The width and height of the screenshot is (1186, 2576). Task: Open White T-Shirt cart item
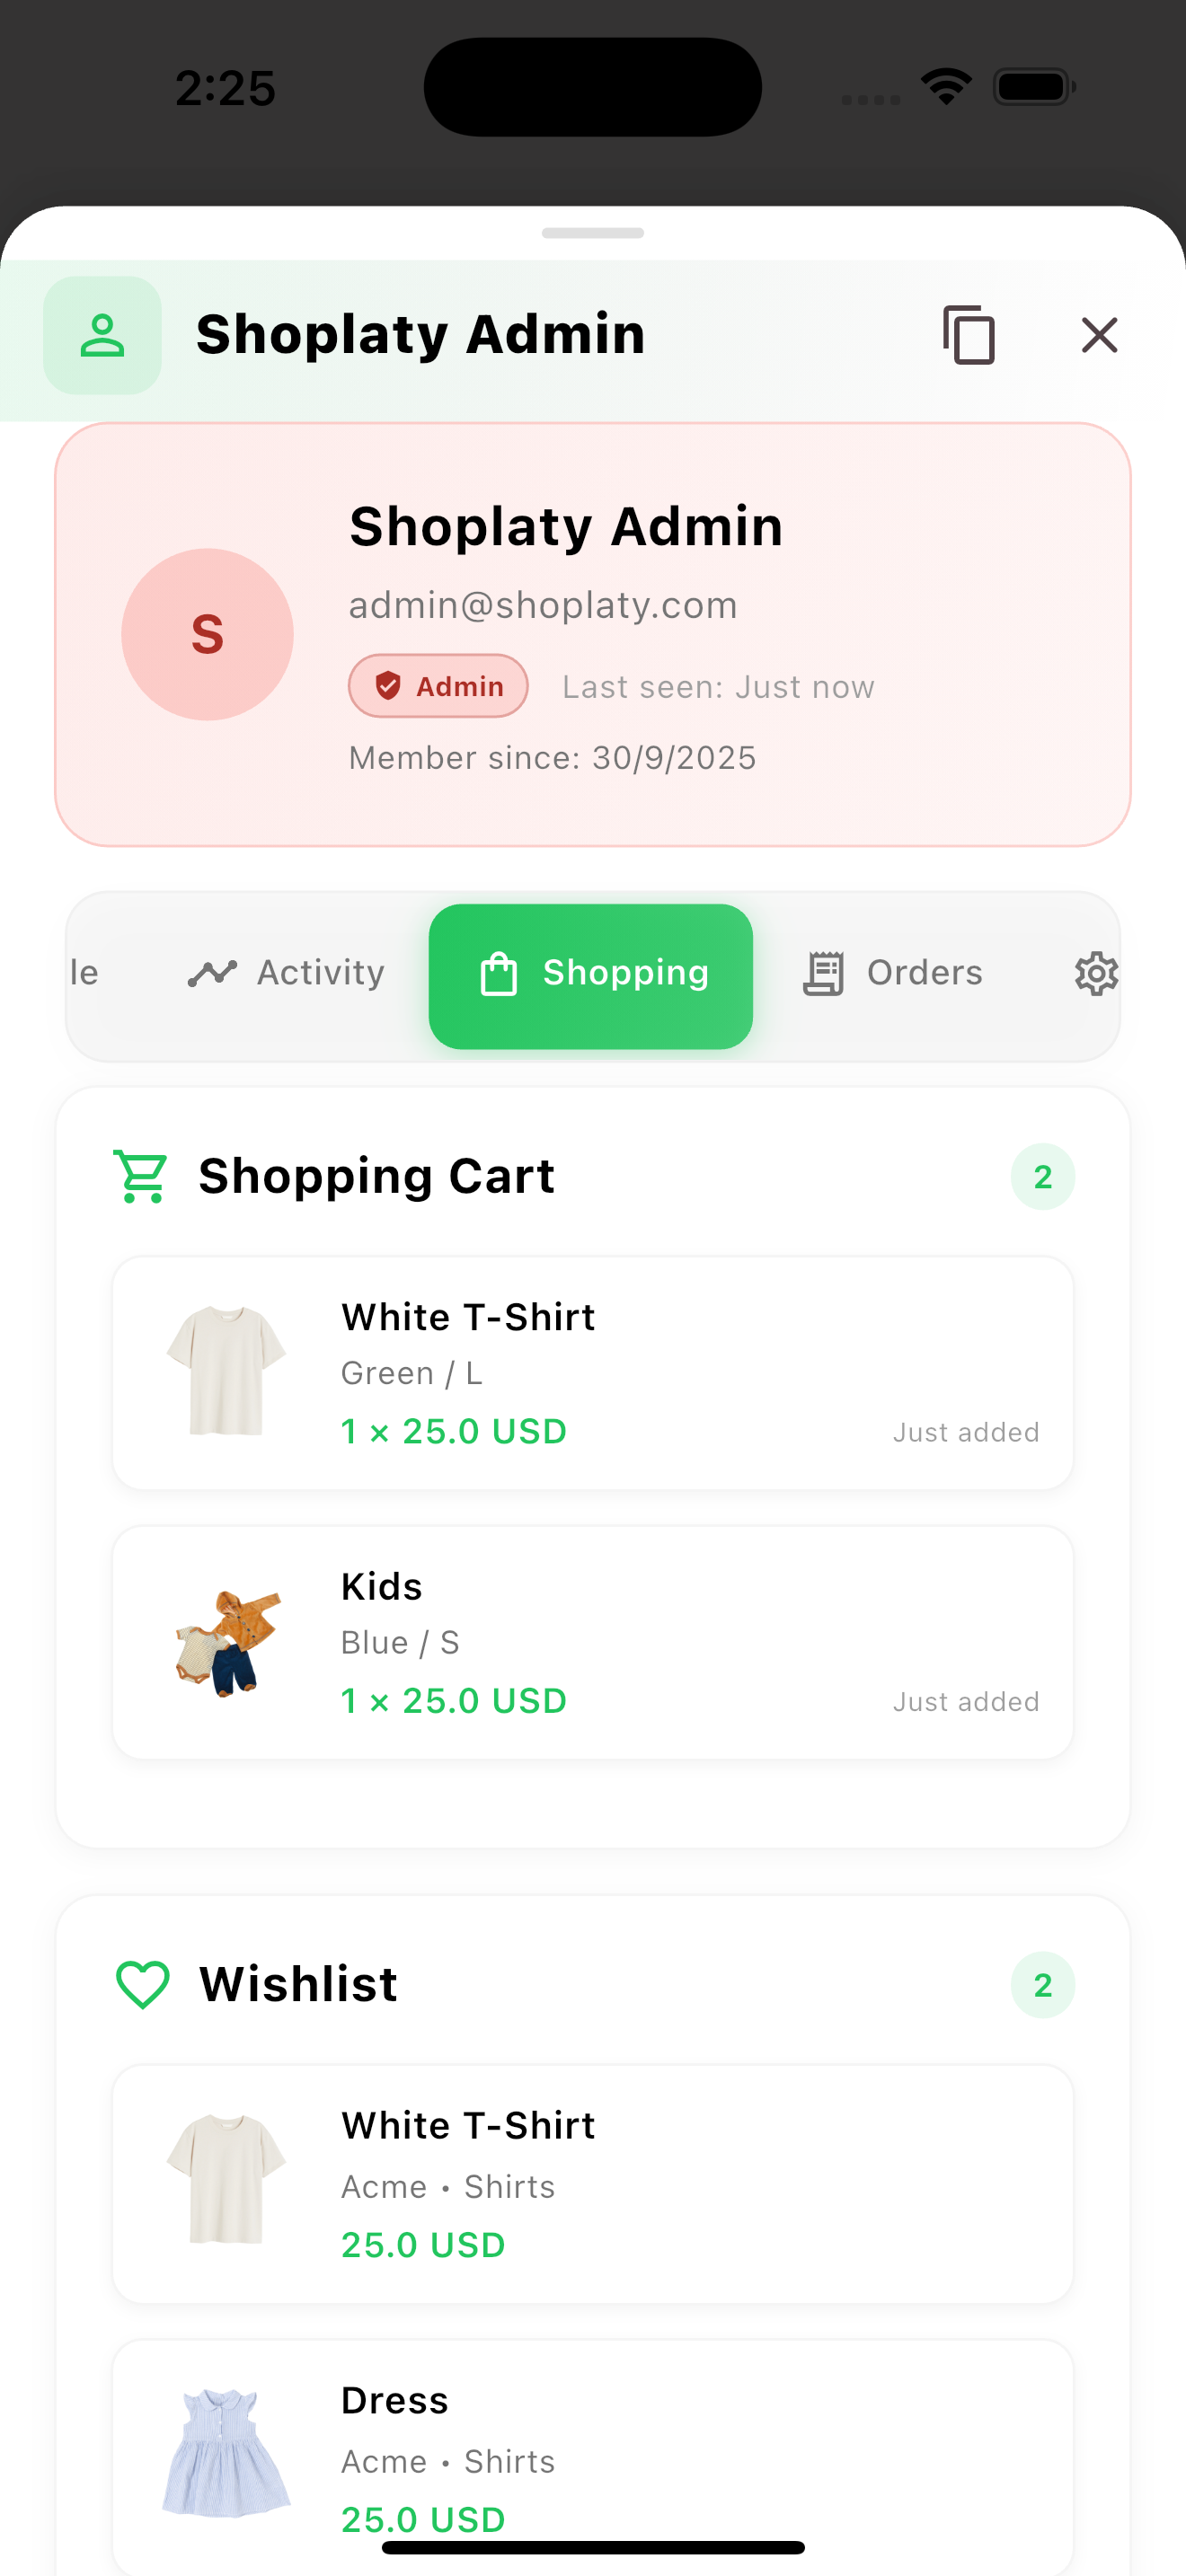(593, 1373)
